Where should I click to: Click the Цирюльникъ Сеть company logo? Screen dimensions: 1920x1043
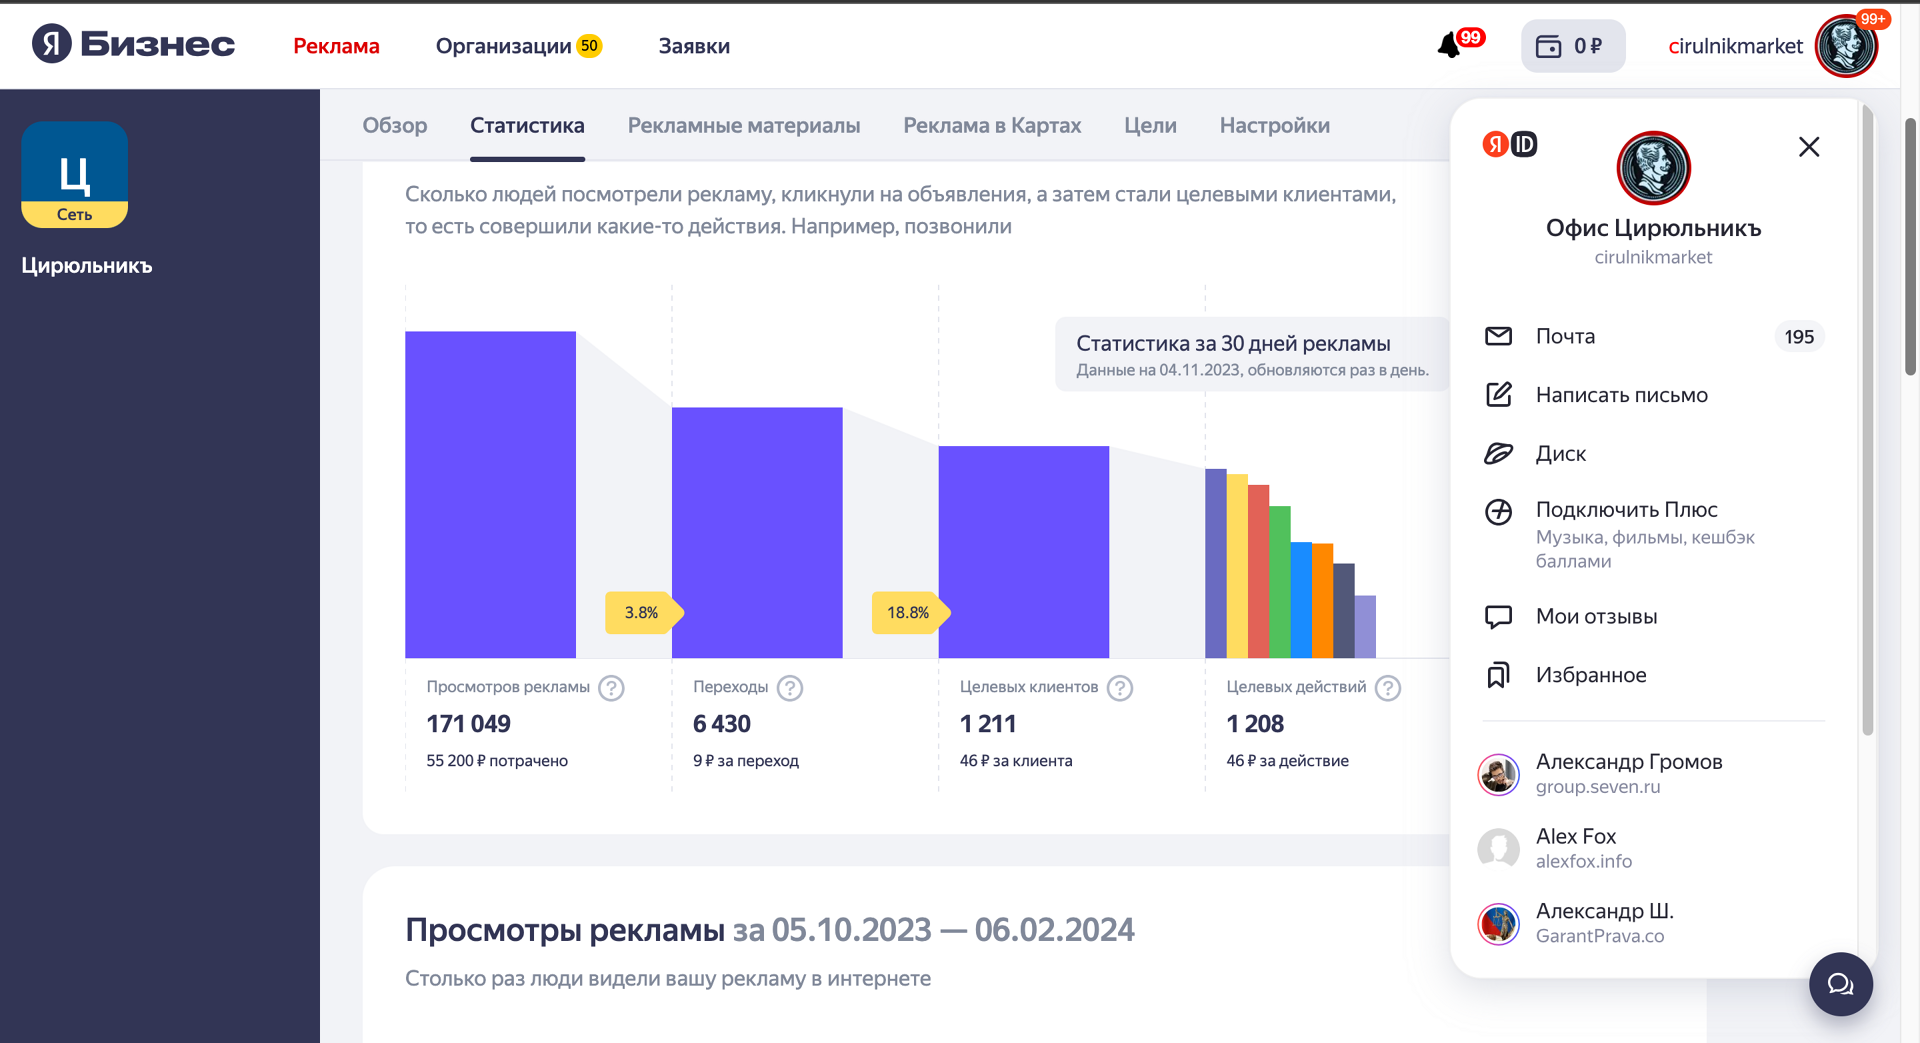[74, 175]
